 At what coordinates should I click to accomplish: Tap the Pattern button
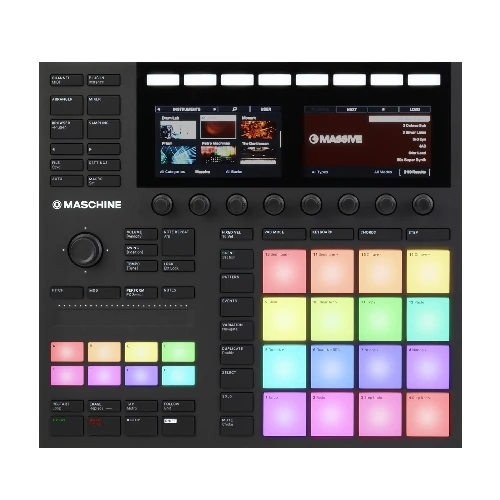237,283
